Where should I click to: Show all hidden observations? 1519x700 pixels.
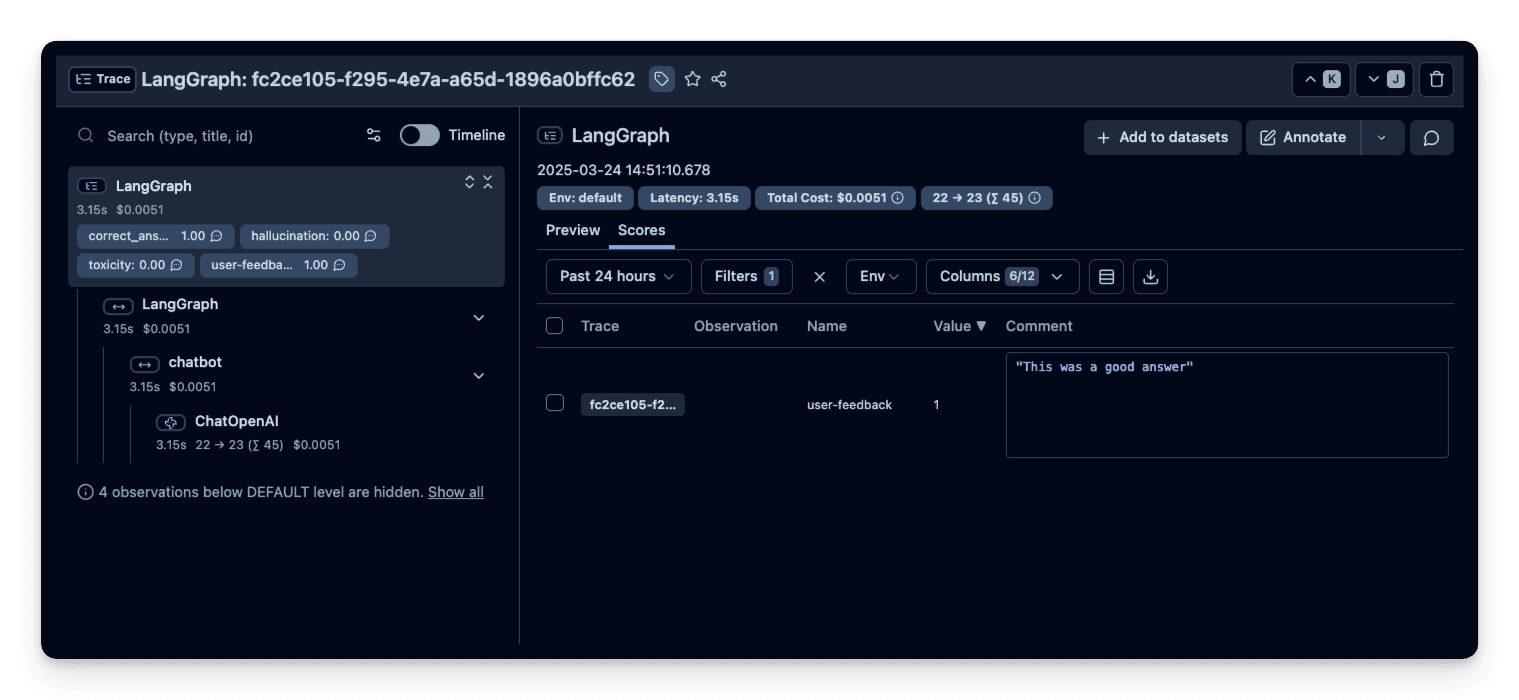click(x=455, y=491)
